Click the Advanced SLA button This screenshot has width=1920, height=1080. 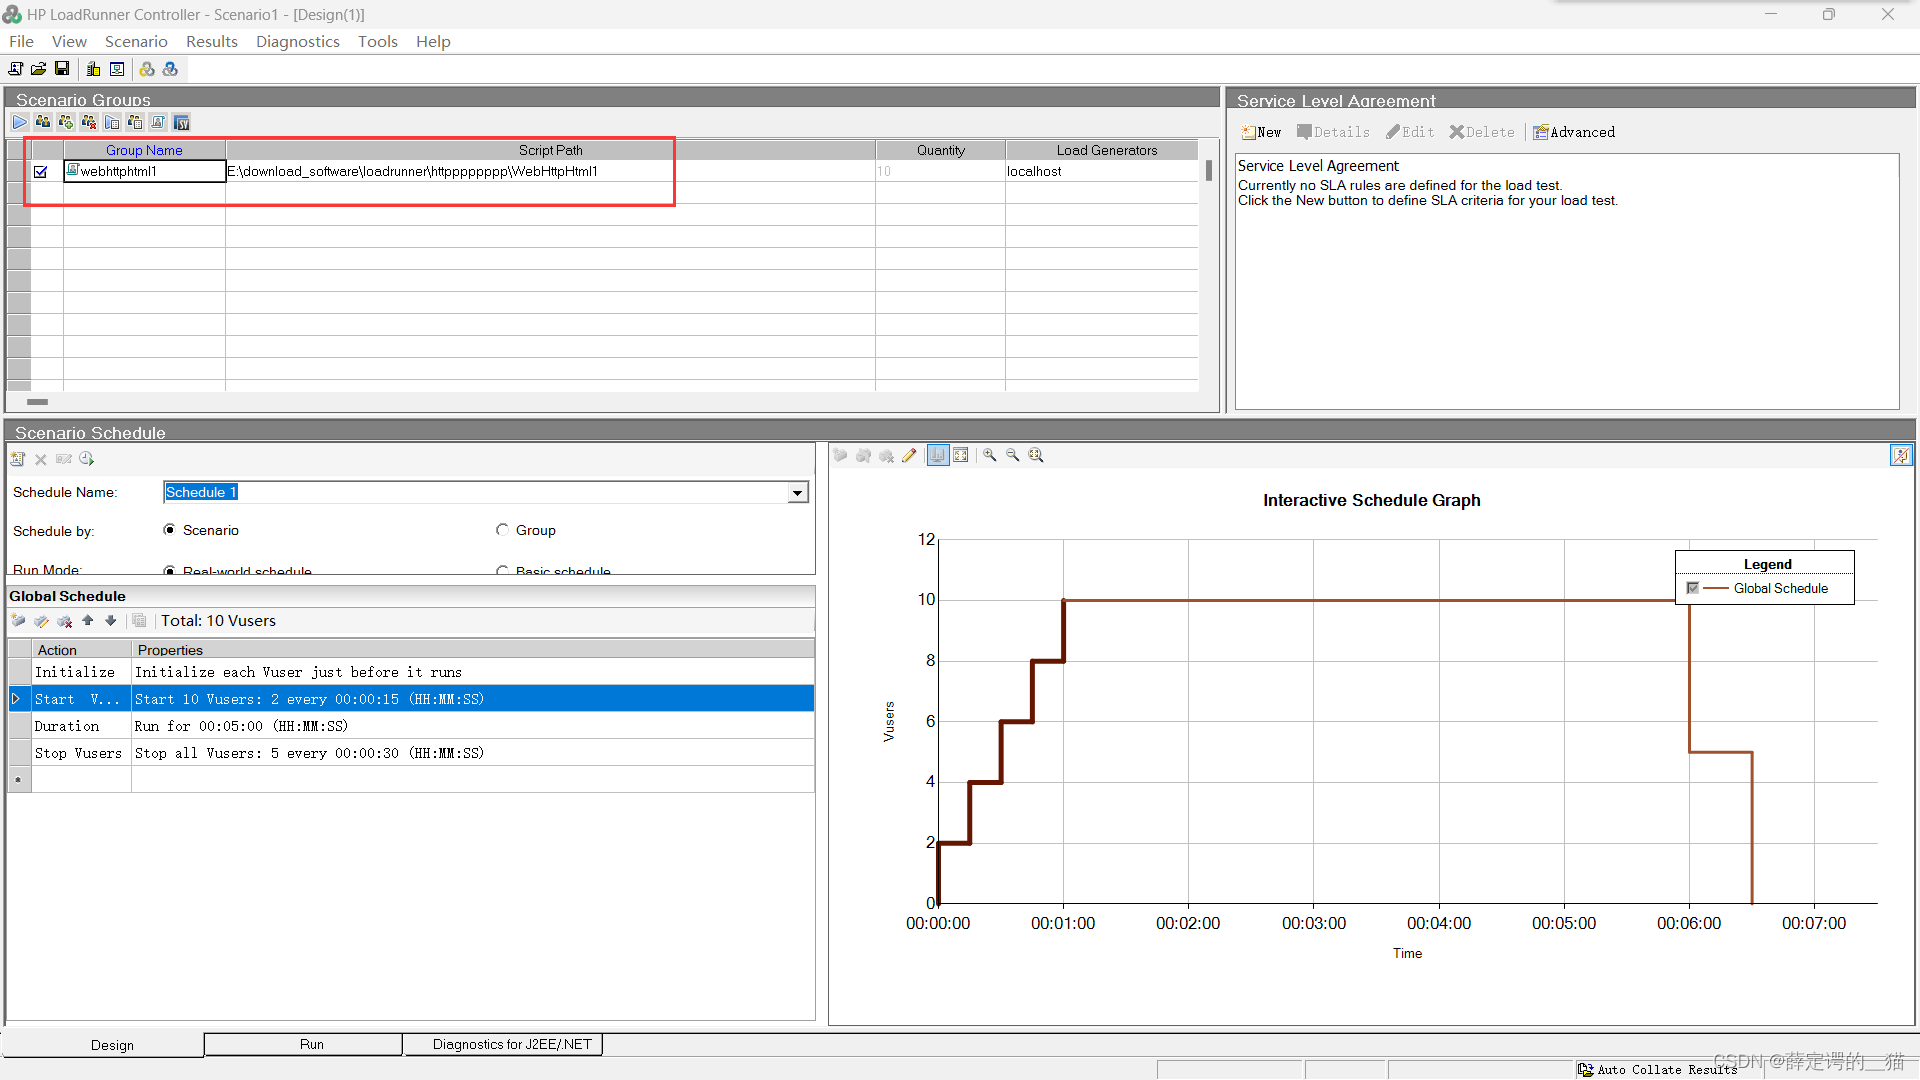[x=1574, y=132]
